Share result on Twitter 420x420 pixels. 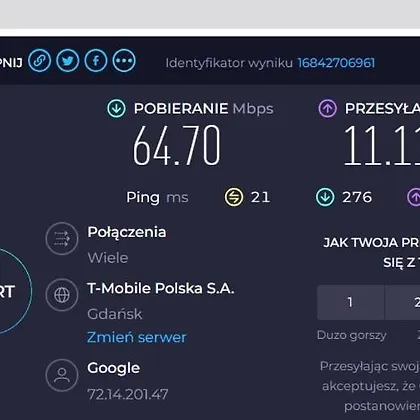(68, 61)
